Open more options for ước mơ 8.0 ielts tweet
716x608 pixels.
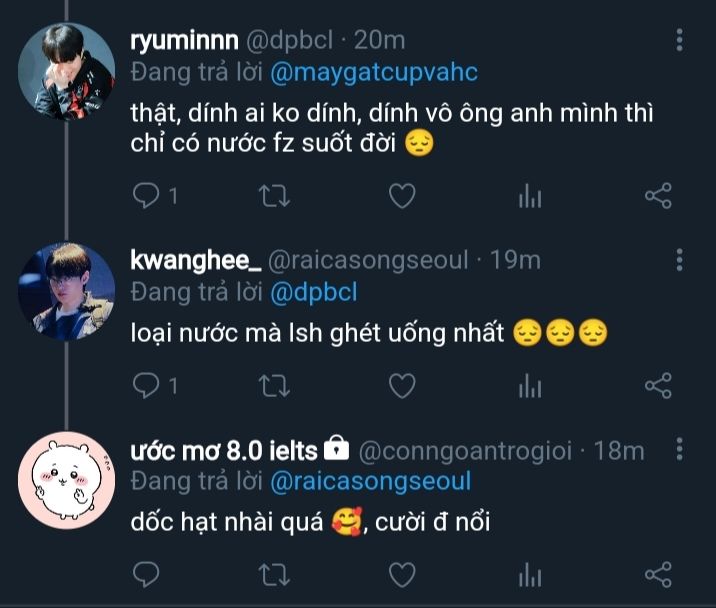[x=680, y=451]
